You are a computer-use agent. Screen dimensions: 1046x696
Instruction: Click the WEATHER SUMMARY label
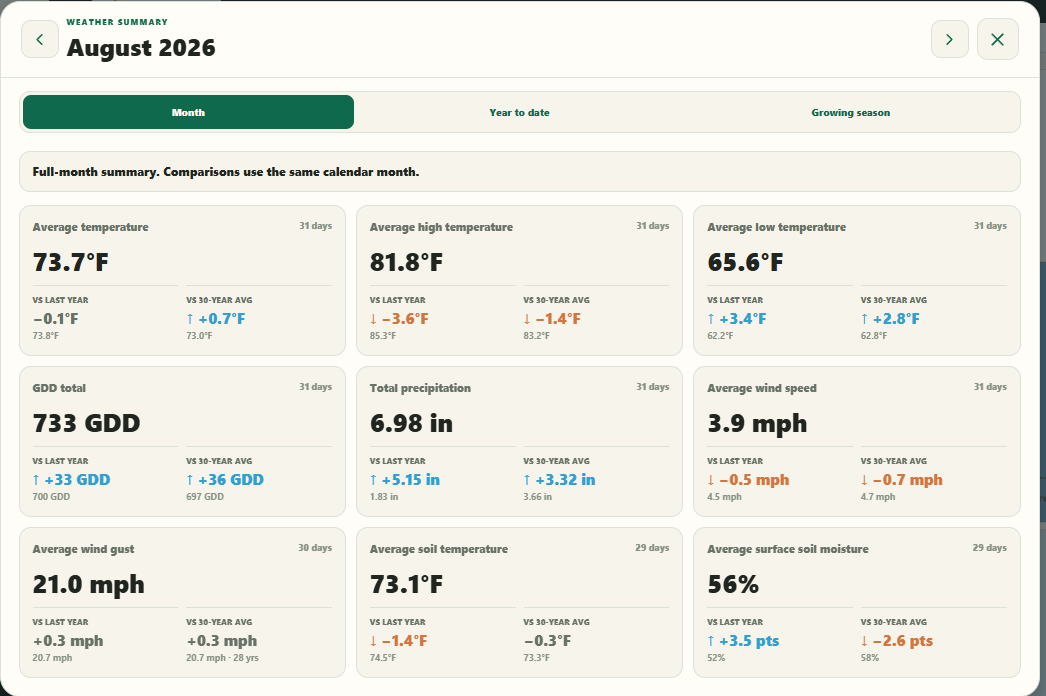point(117,22)
